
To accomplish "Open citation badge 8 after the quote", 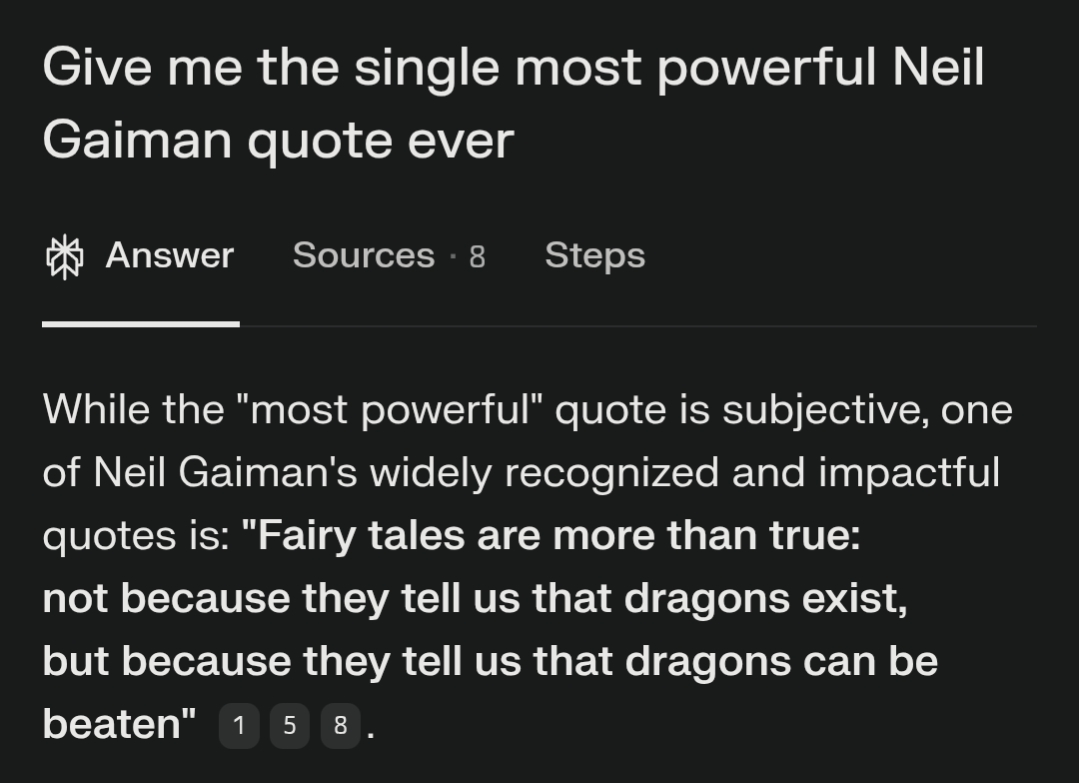I will coord(341,725).
